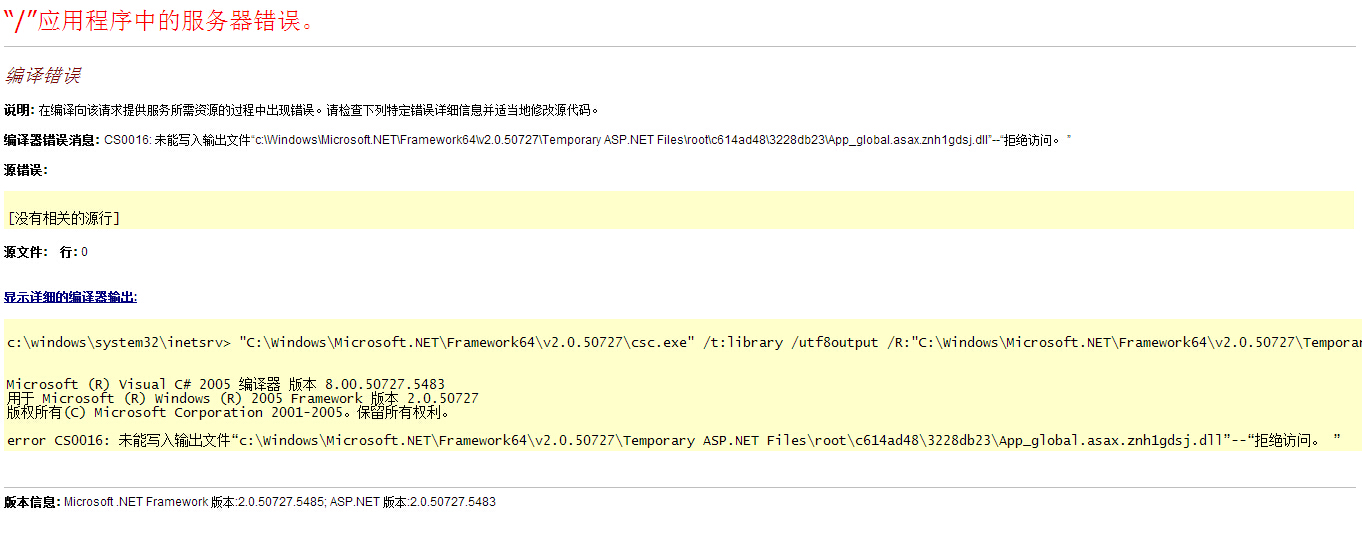The width and height of the screenshot is (1362, 542).
Task: Click the 版本信息 label at bottom
Action: [x=32, y=502]
